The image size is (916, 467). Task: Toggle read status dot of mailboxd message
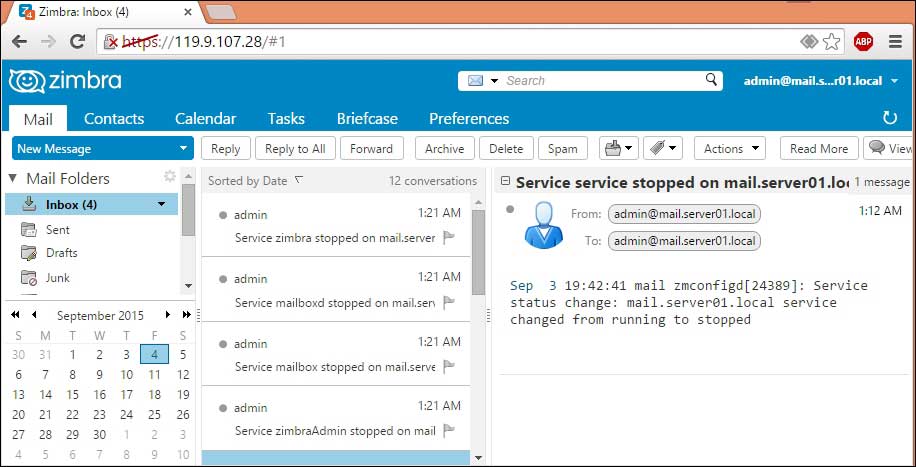(x=223, y=279)
